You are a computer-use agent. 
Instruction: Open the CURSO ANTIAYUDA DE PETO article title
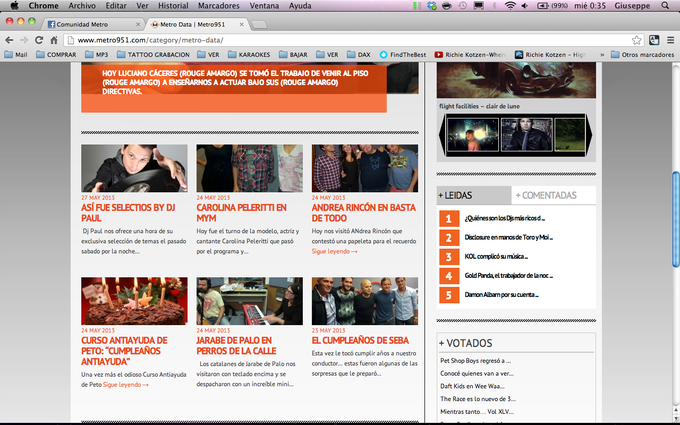pos(124,350)
